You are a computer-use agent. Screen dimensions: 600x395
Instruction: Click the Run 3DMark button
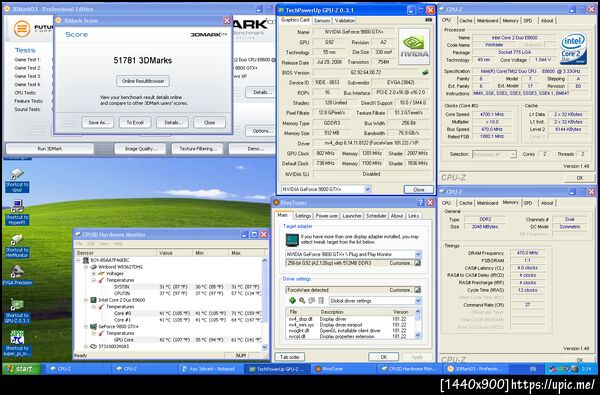point(50,149)
